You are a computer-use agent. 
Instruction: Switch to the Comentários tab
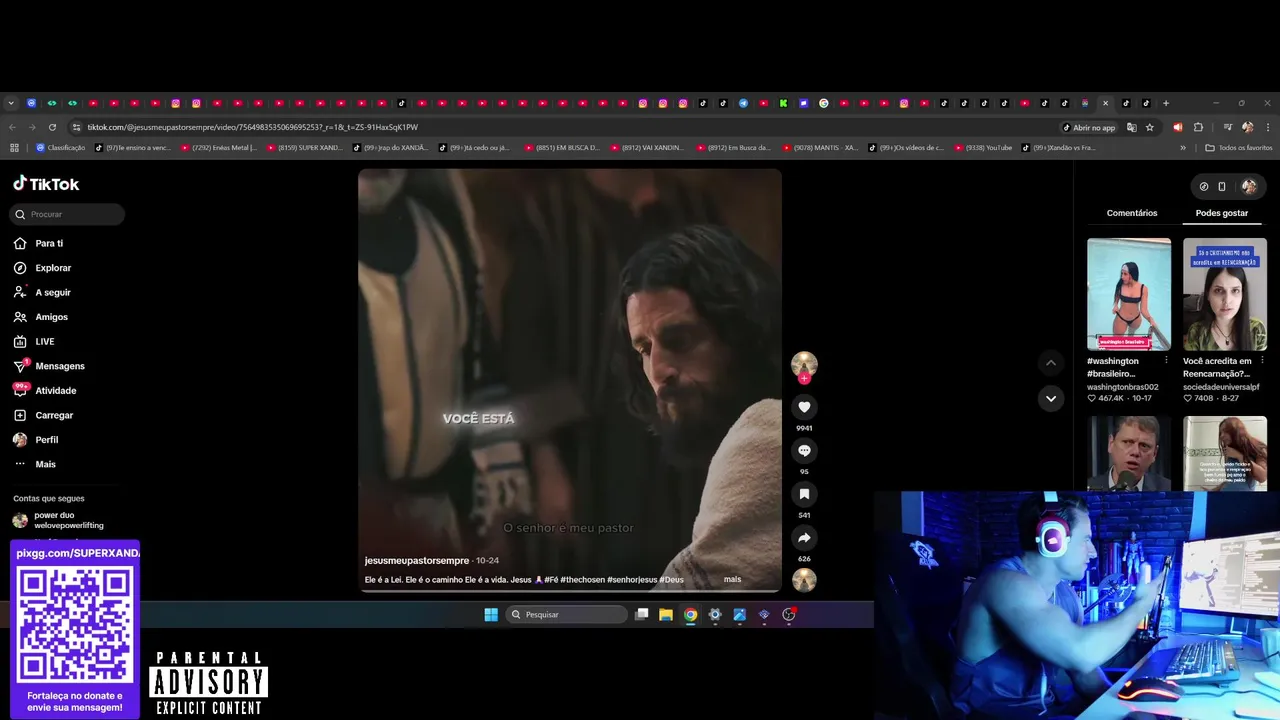pyautogui.click(x=1132, y=213)
